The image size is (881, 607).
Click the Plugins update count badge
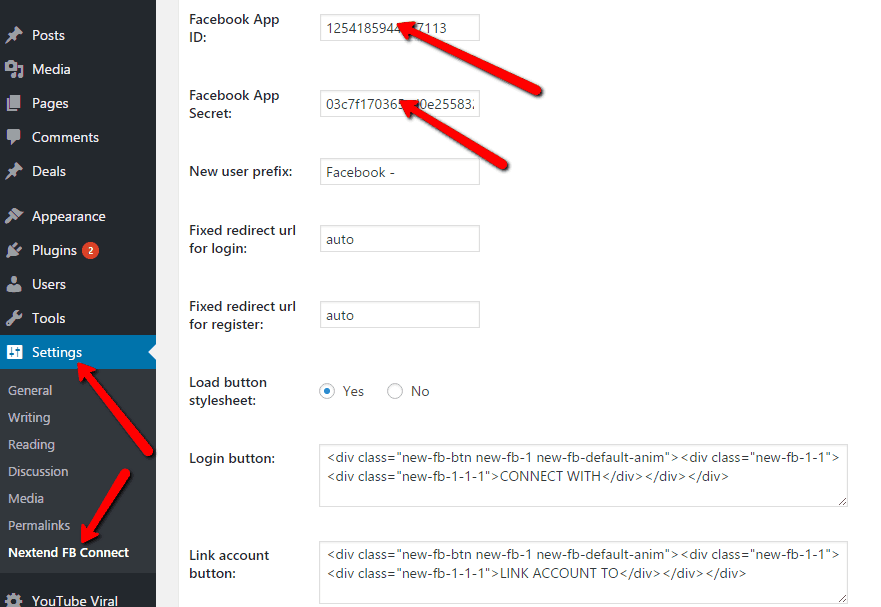[x=90, y=250]
